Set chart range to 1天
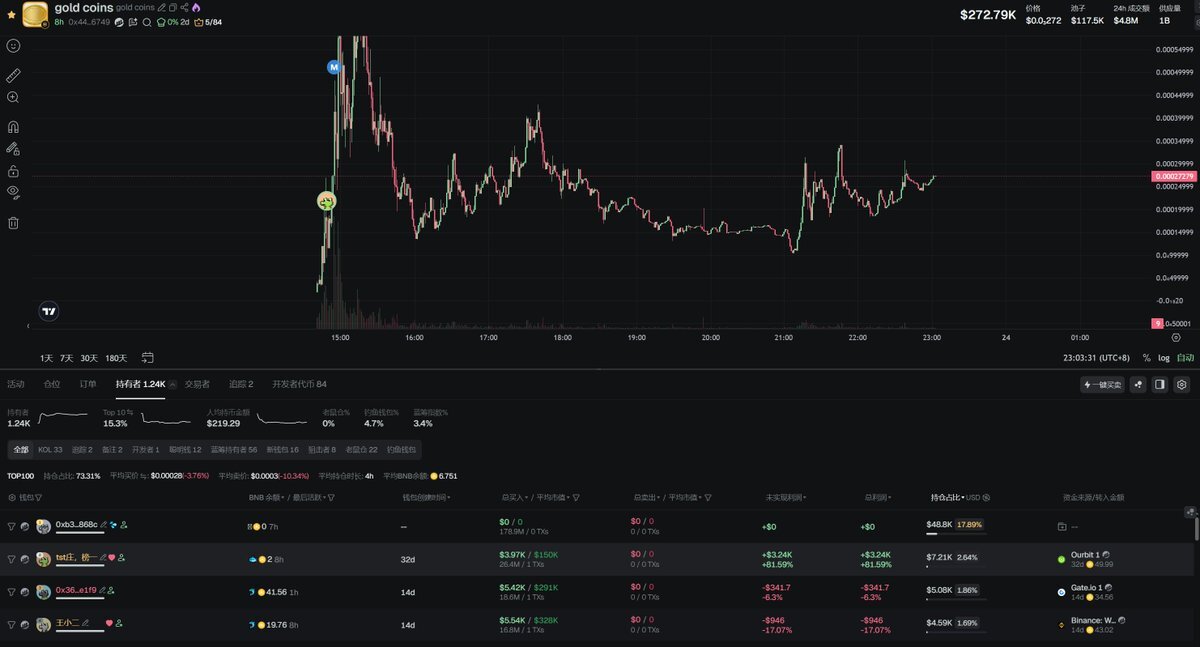The width and height of the screenshot is (1200, 647). click(x=47, y=358)
